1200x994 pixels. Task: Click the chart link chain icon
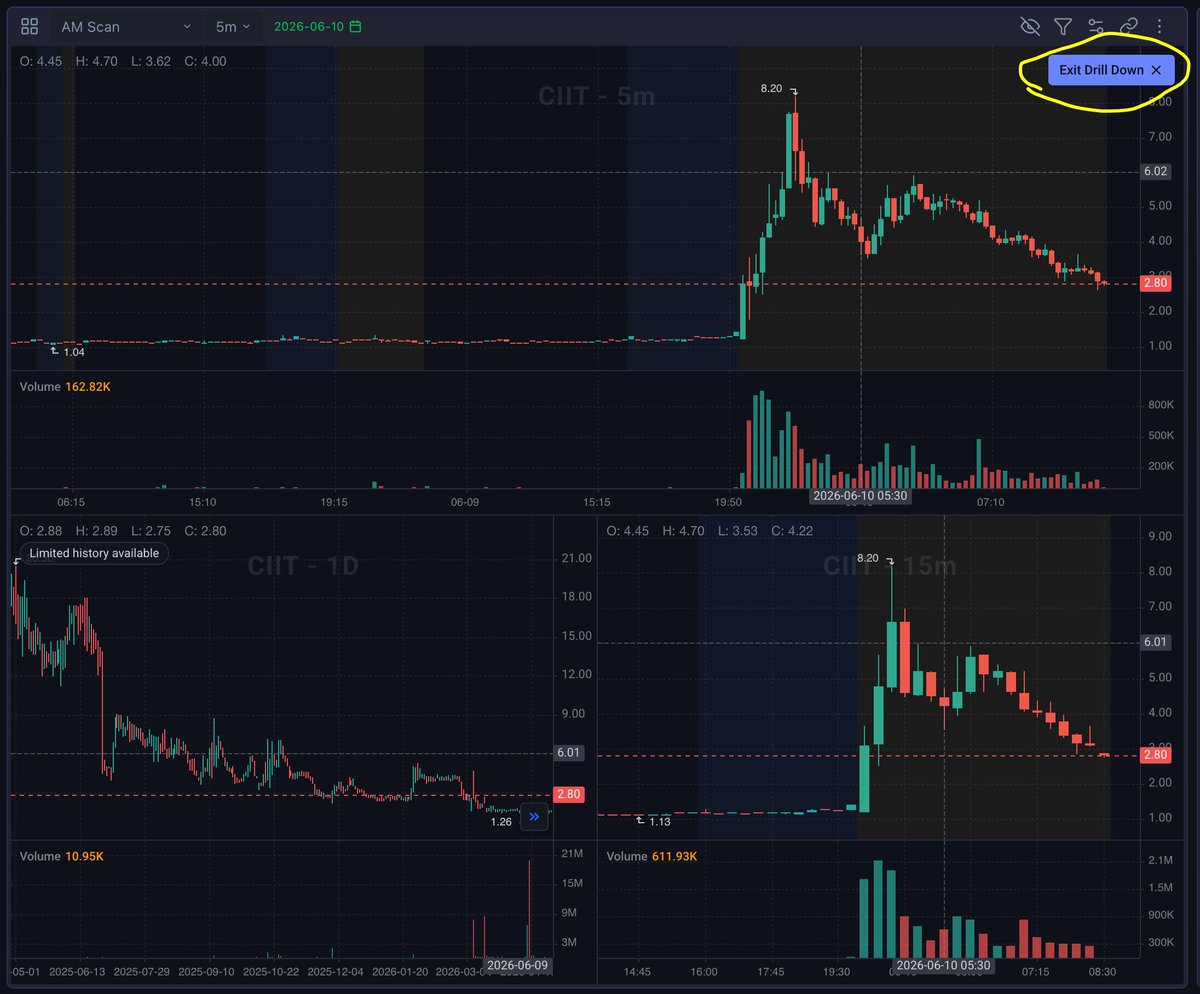(x=1128, y=26)
